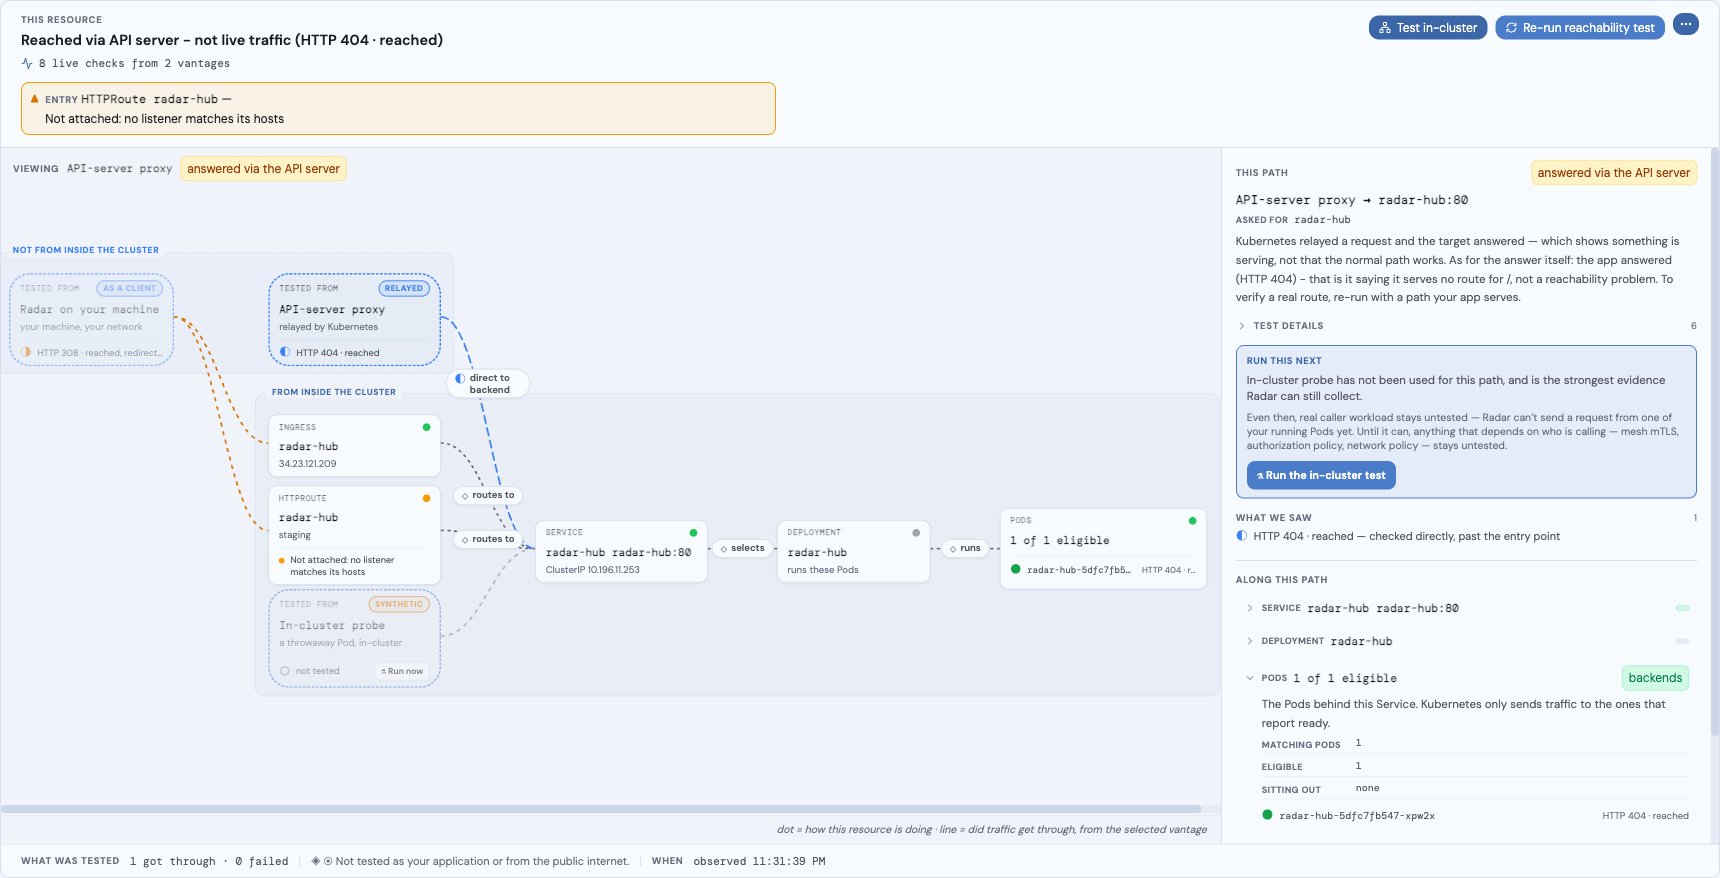Click the lower 'routes to' edge label
Image resolution: width=1720 pixels, height=878 pixels.
click(488, 539)
